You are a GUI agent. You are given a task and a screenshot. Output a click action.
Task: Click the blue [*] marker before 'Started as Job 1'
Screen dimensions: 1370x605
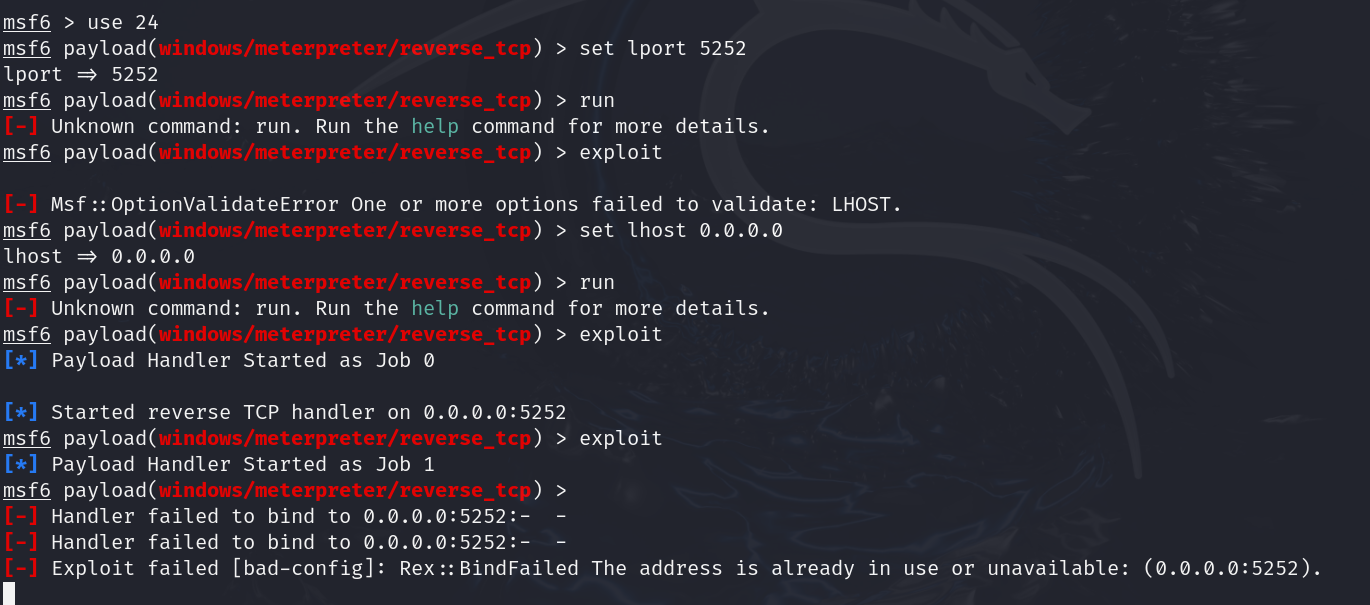(x=21, y=465)
